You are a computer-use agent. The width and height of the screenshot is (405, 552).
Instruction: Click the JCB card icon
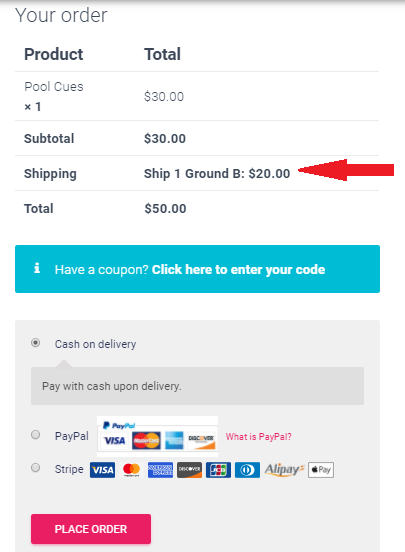pos(218,470)
